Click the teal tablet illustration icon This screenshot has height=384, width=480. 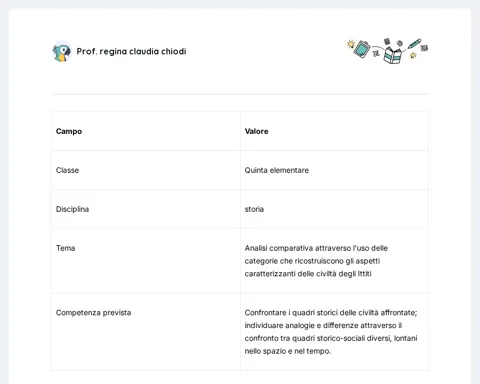362,49
